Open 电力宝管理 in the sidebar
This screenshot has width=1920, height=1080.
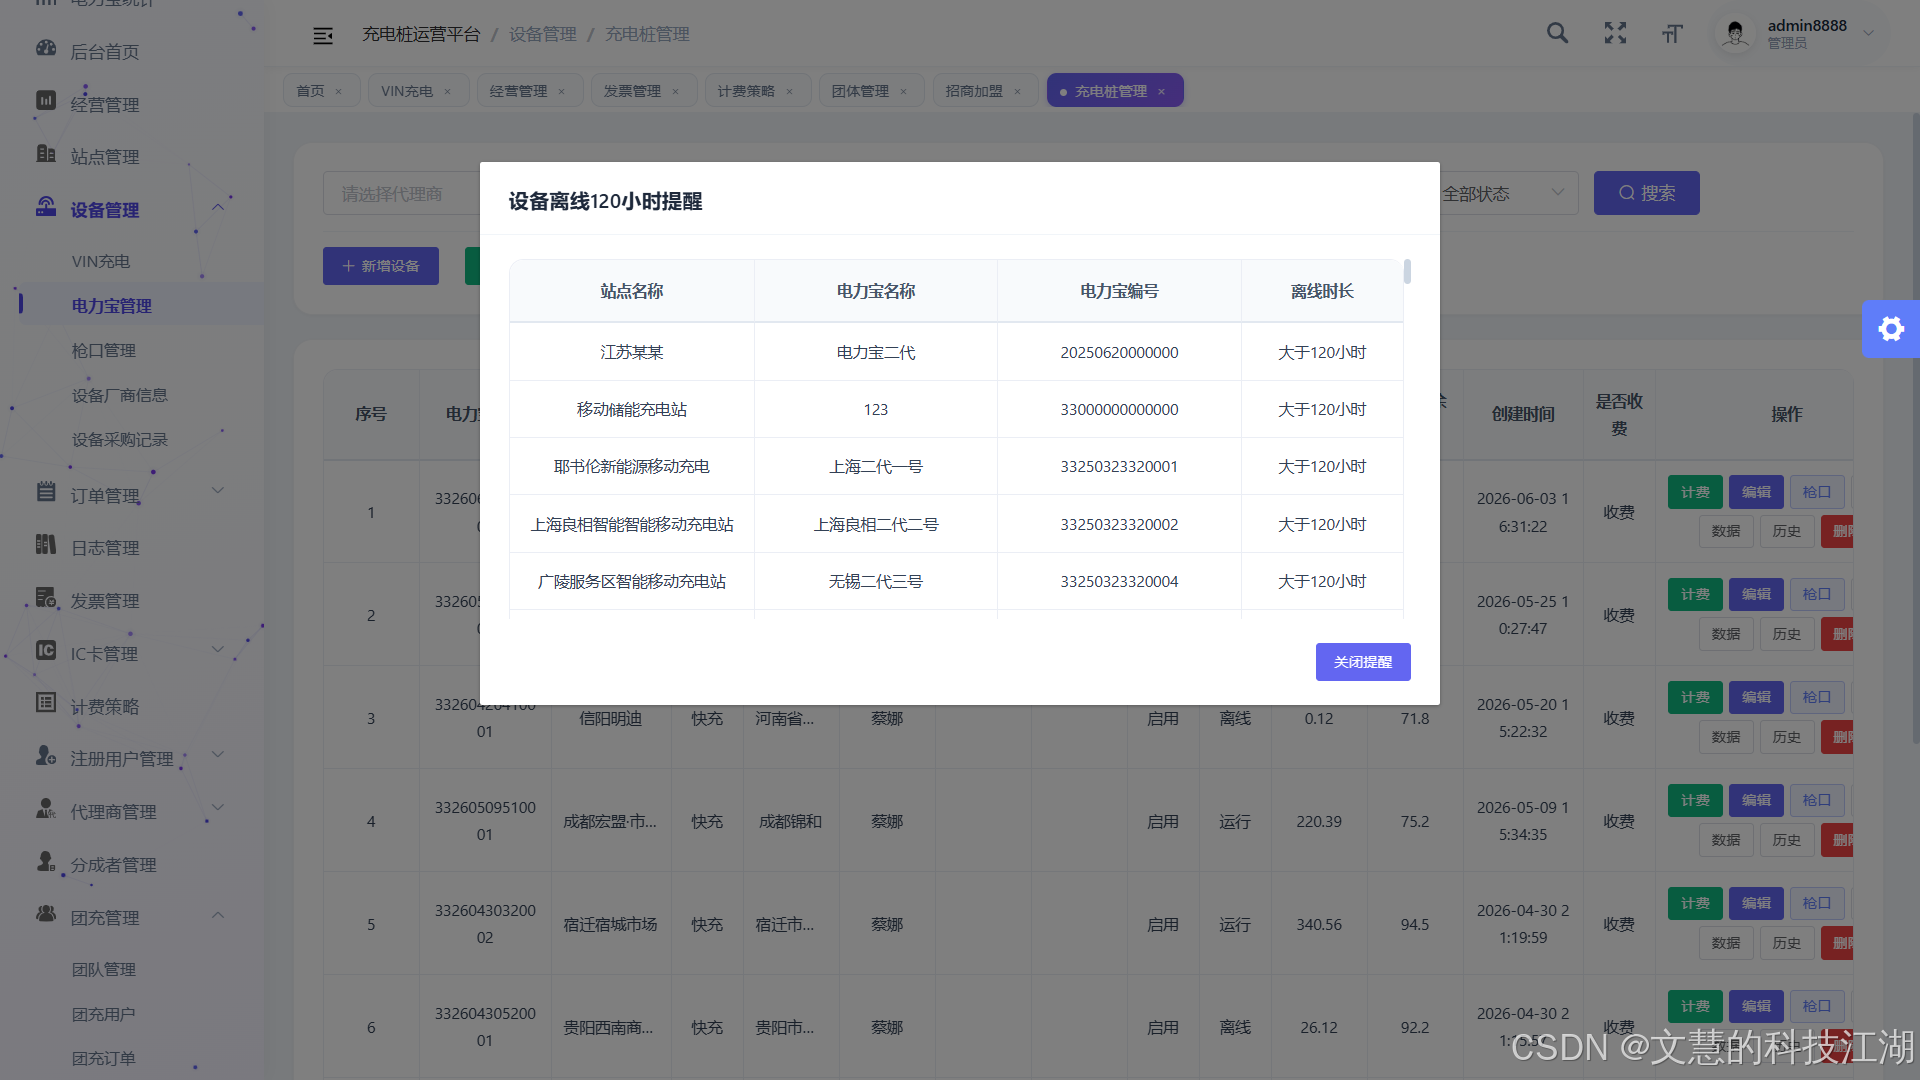(x=111, y=306)
